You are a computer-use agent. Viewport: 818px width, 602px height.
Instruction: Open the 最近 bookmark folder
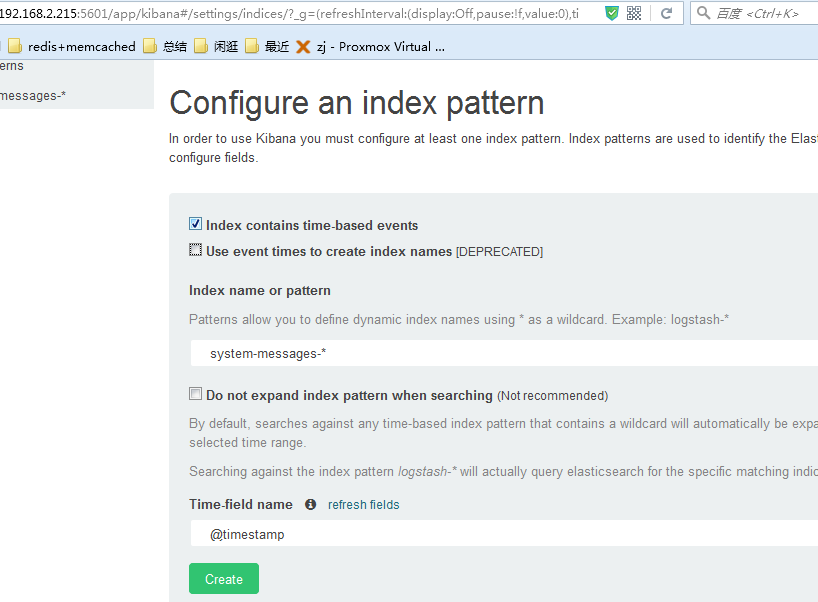tap(267, 46)
